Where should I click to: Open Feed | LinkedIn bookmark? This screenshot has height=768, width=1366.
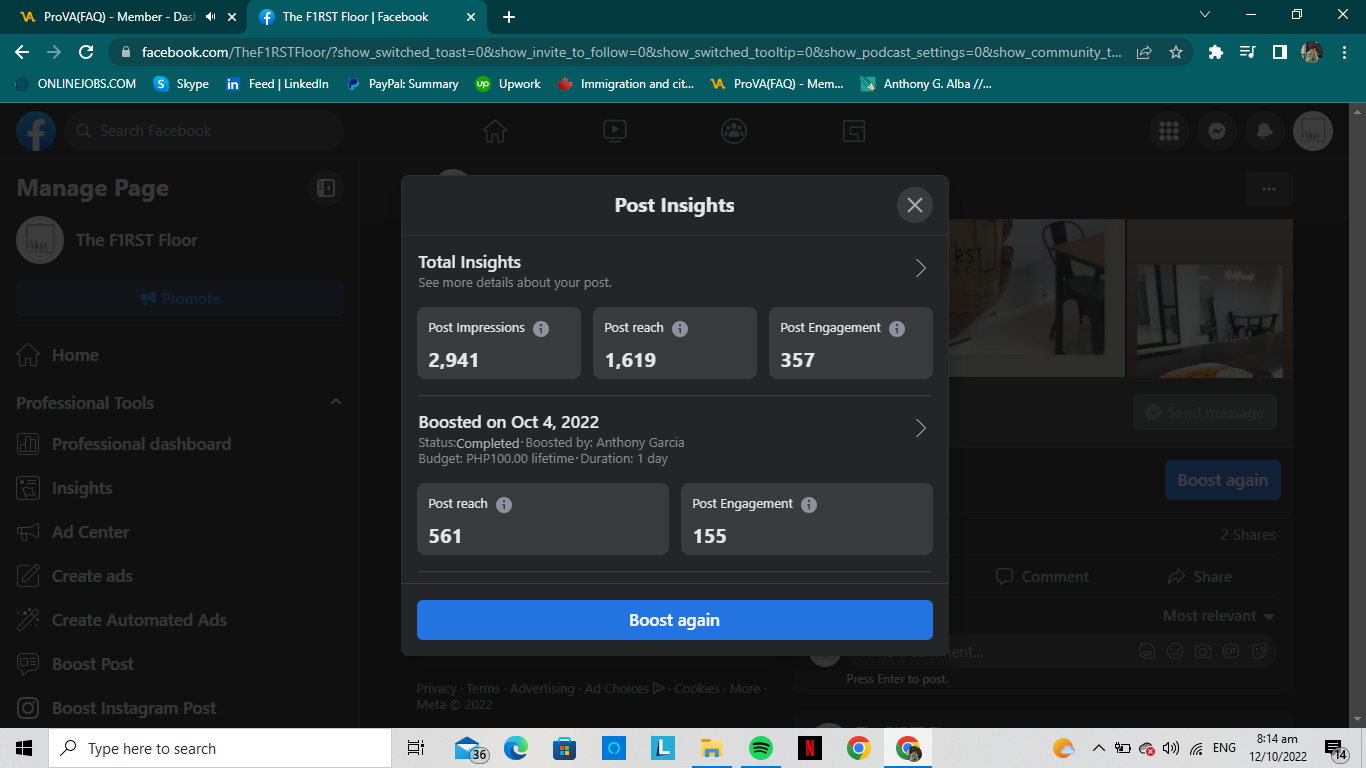277,84
